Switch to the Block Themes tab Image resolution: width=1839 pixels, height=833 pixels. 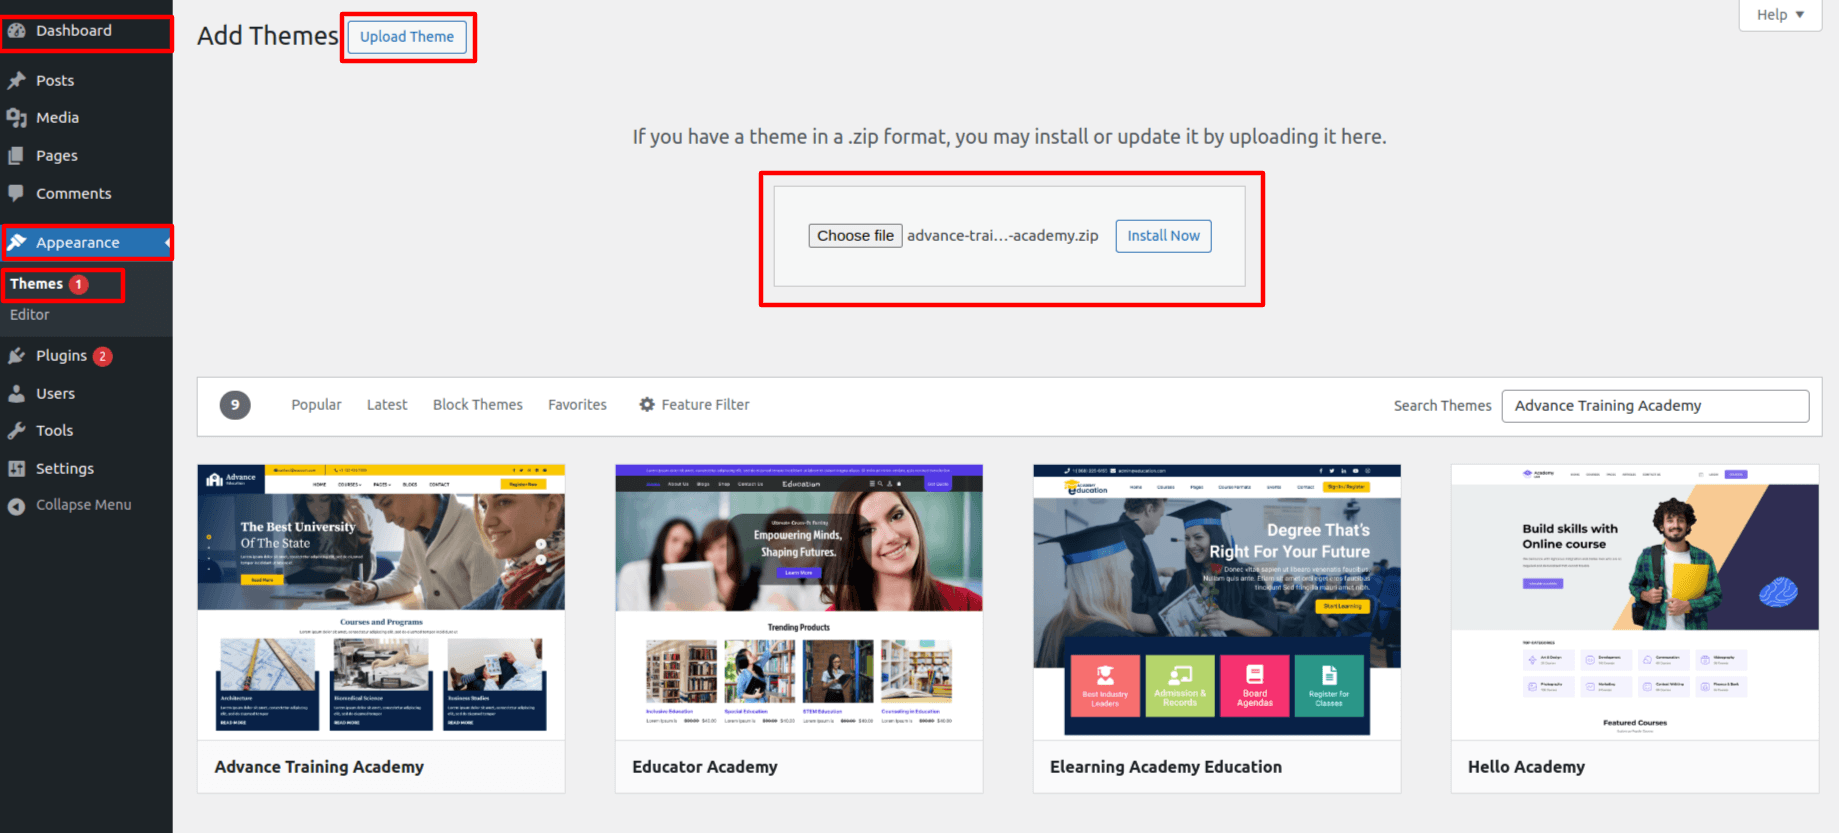(x=477, y=405)
